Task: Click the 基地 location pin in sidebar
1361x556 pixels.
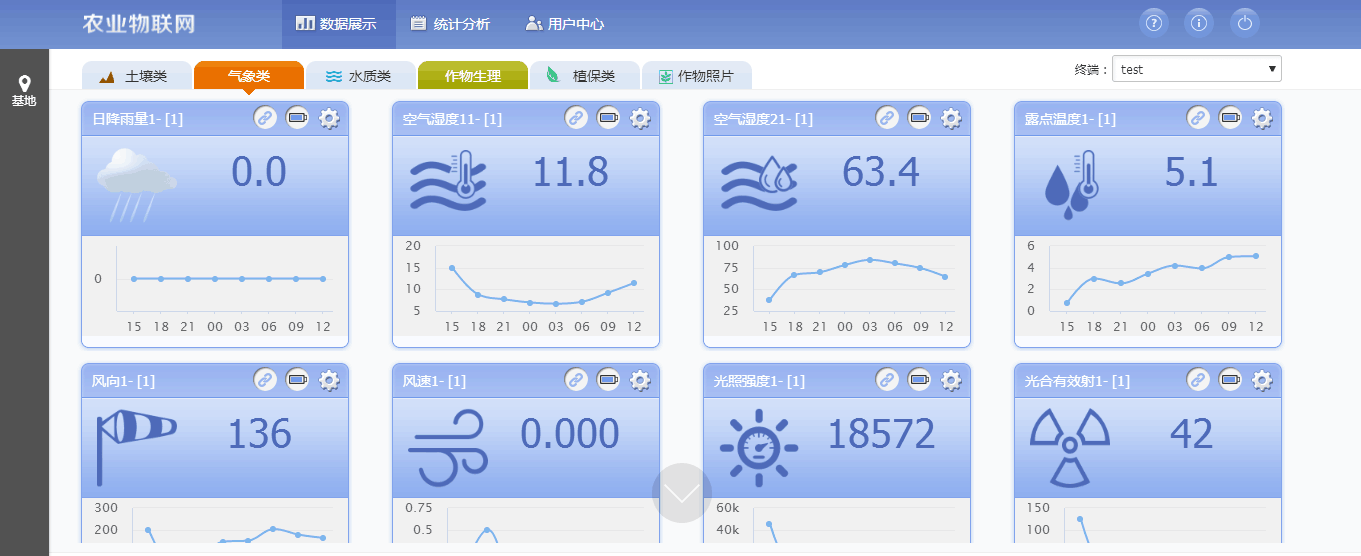Action: point(24,91)
